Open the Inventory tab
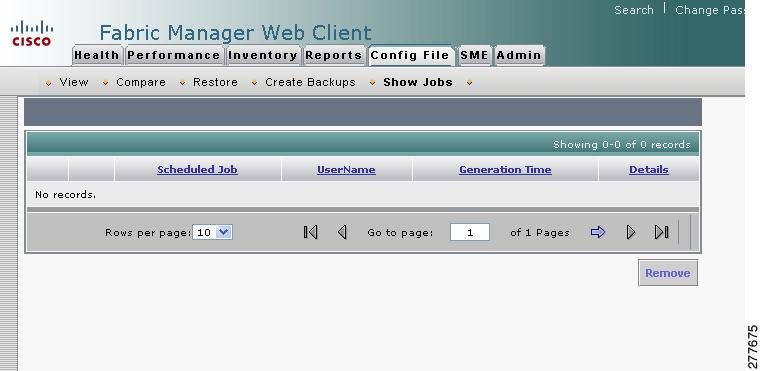The height and width of the screenshot is (371, 760). tap(263, 55)
